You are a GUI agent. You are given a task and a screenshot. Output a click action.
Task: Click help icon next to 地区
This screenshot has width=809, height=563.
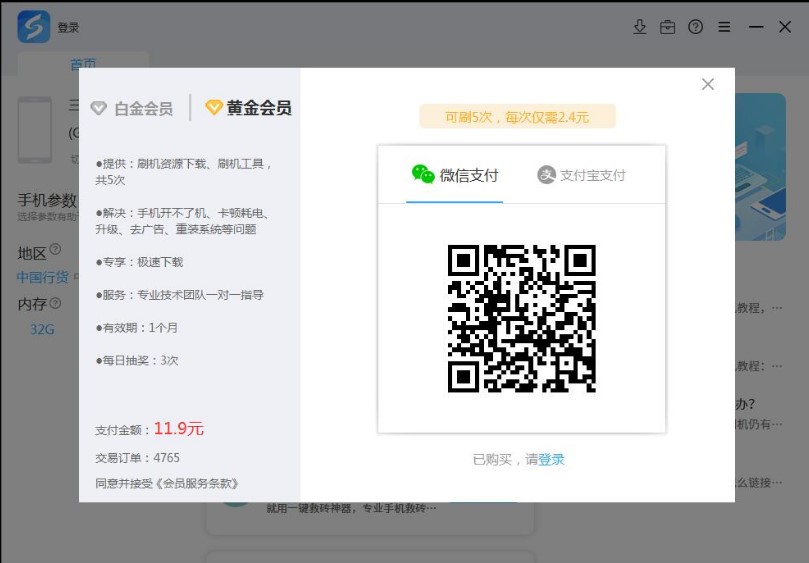55,250
